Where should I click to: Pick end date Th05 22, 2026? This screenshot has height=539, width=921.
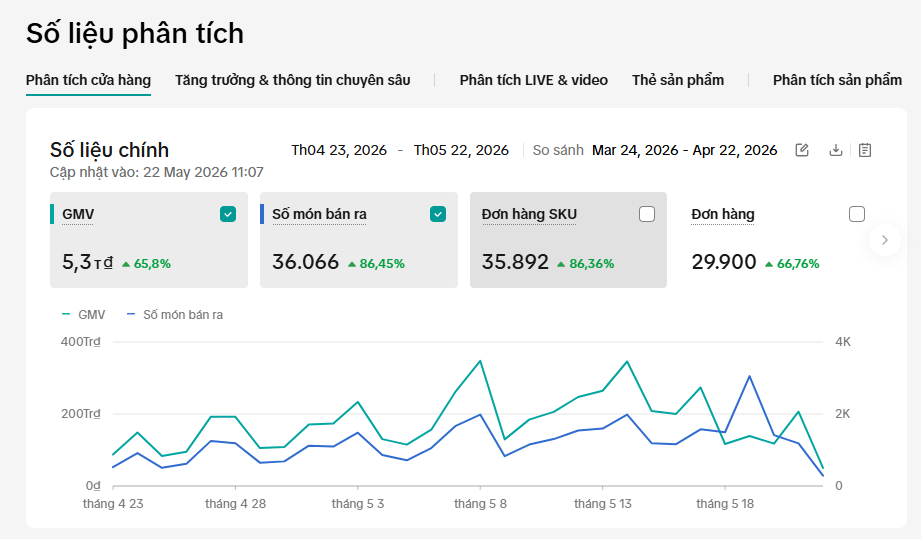click(461, 150)
